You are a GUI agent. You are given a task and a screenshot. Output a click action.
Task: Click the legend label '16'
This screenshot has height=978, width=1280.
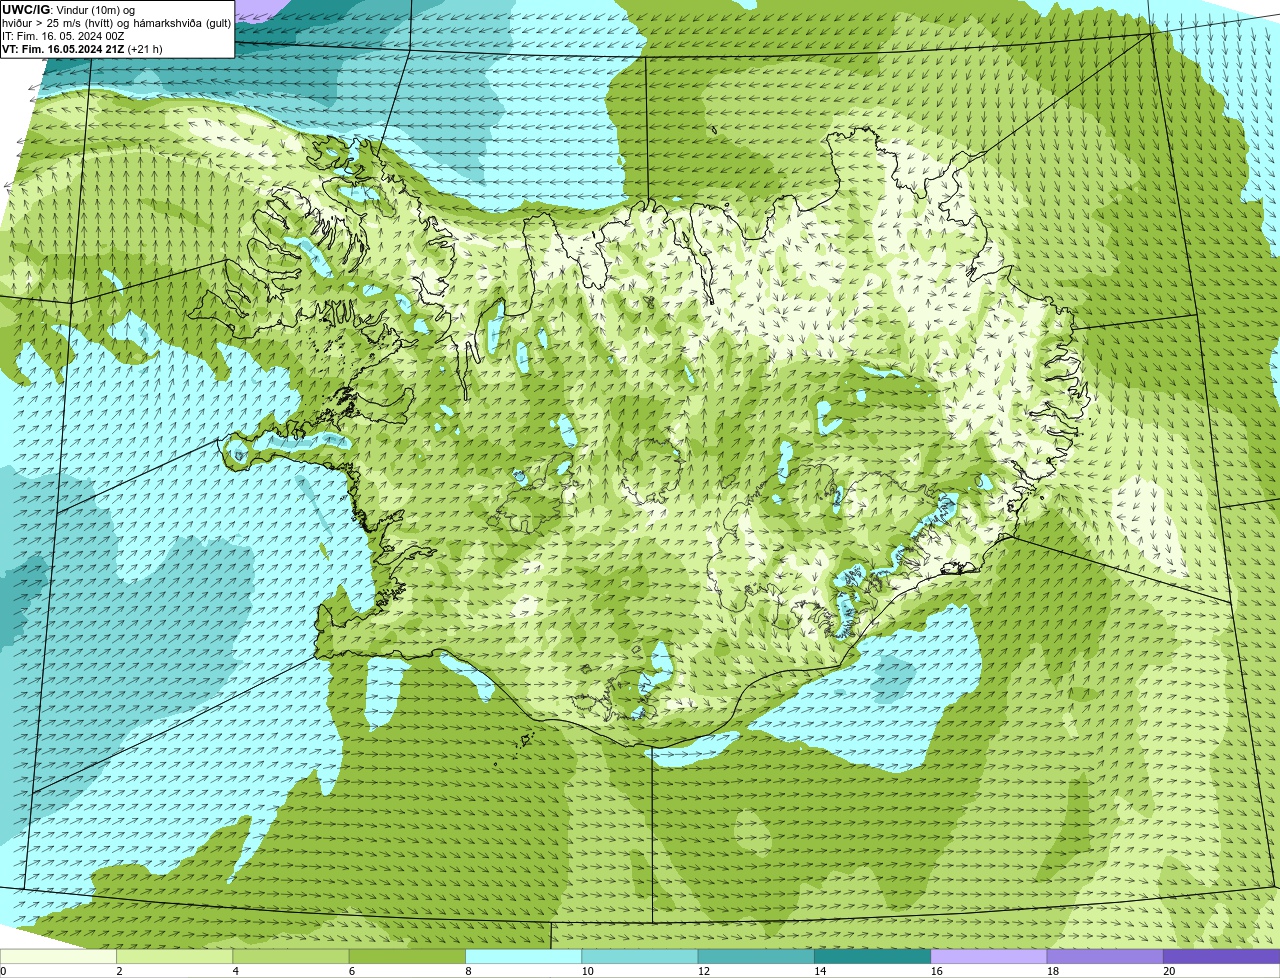pyautogui.click(x=936, y=971)
